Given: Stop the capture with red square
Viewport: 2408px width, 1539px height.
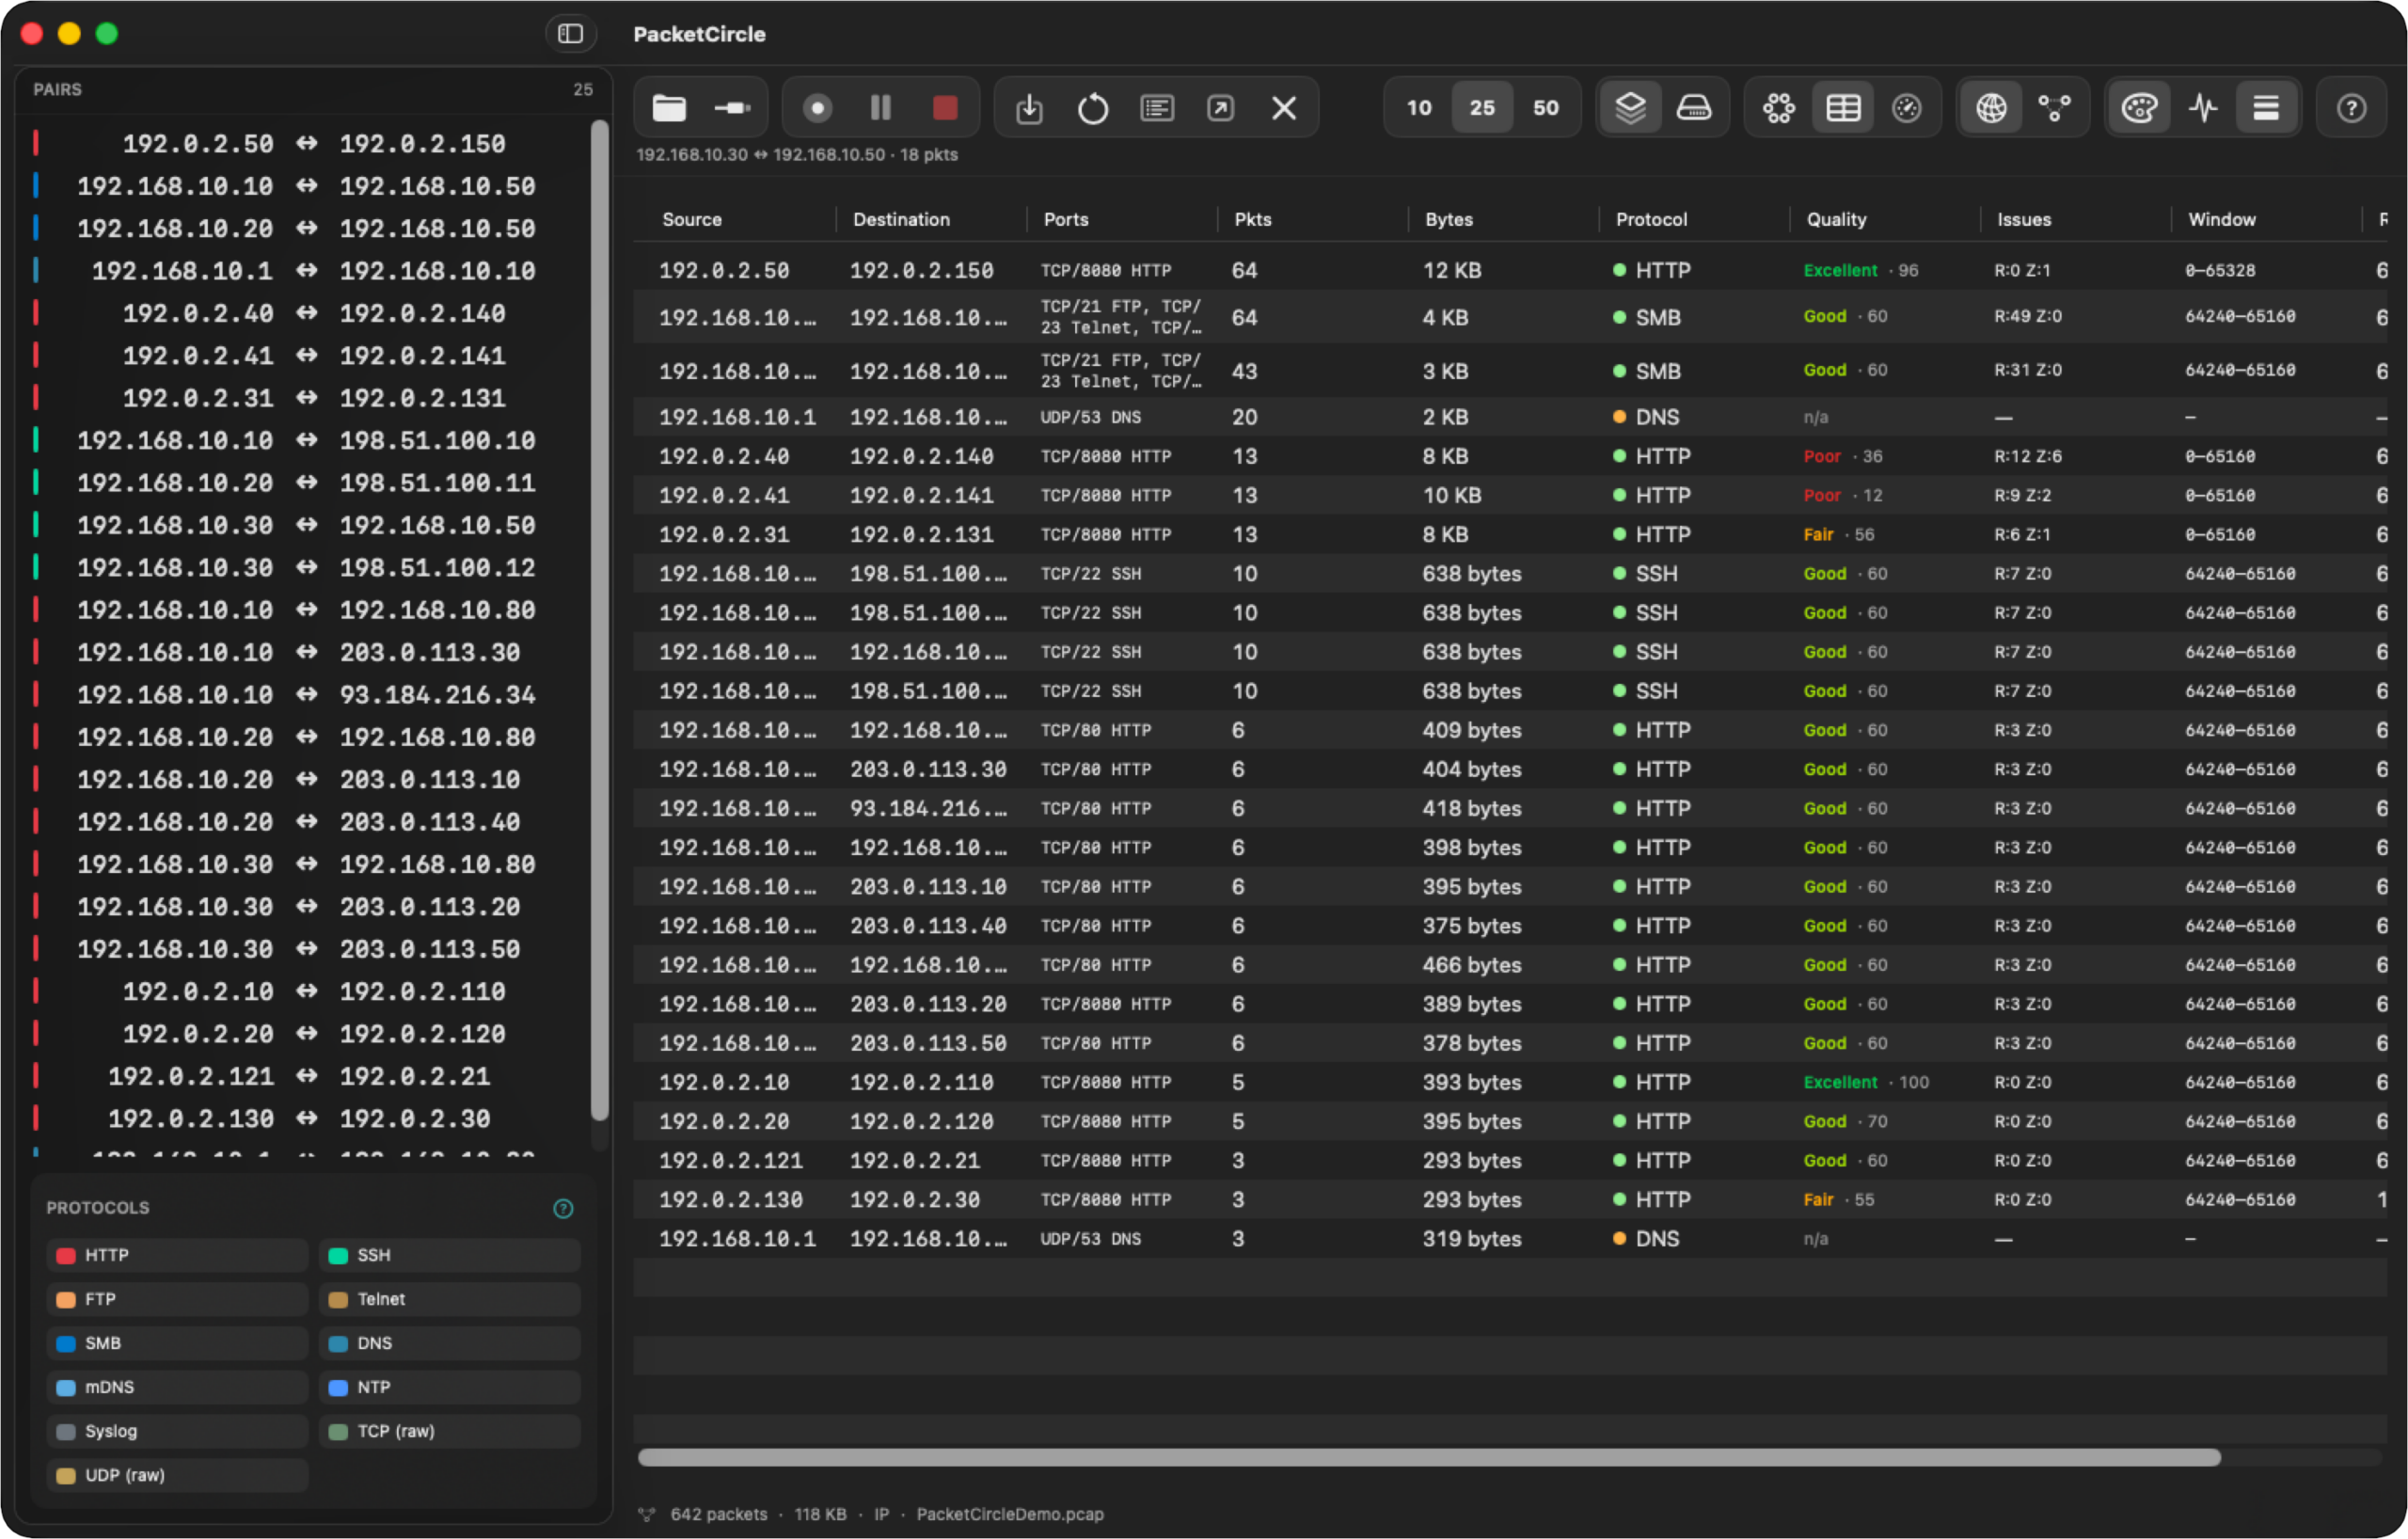Looking at the screenshot, I should (x=945, y=108).
